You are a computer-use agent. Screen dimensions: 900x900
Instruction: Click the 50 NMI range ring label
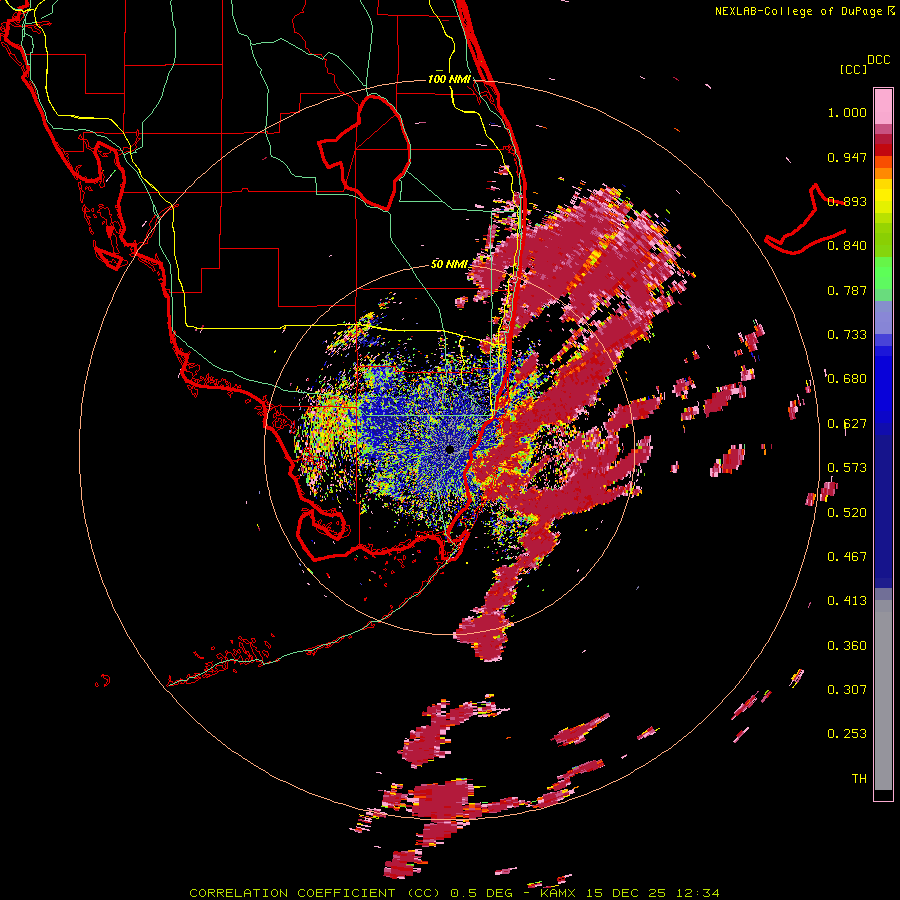click(x=449, y=264)
